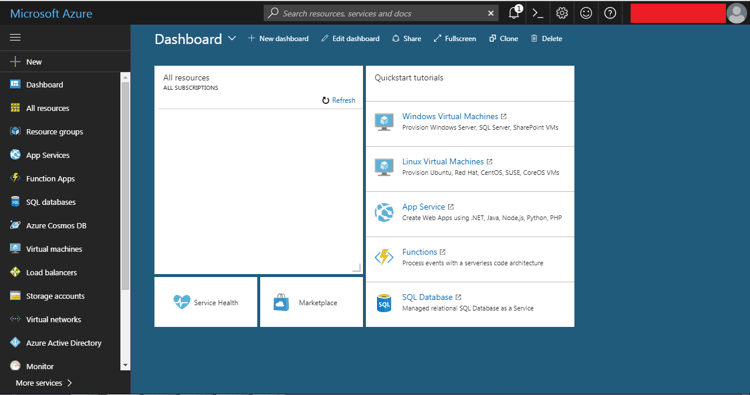Viewport: 750px width, 395px height.
Task: Share the current dashboard
Action: [407, 38]
